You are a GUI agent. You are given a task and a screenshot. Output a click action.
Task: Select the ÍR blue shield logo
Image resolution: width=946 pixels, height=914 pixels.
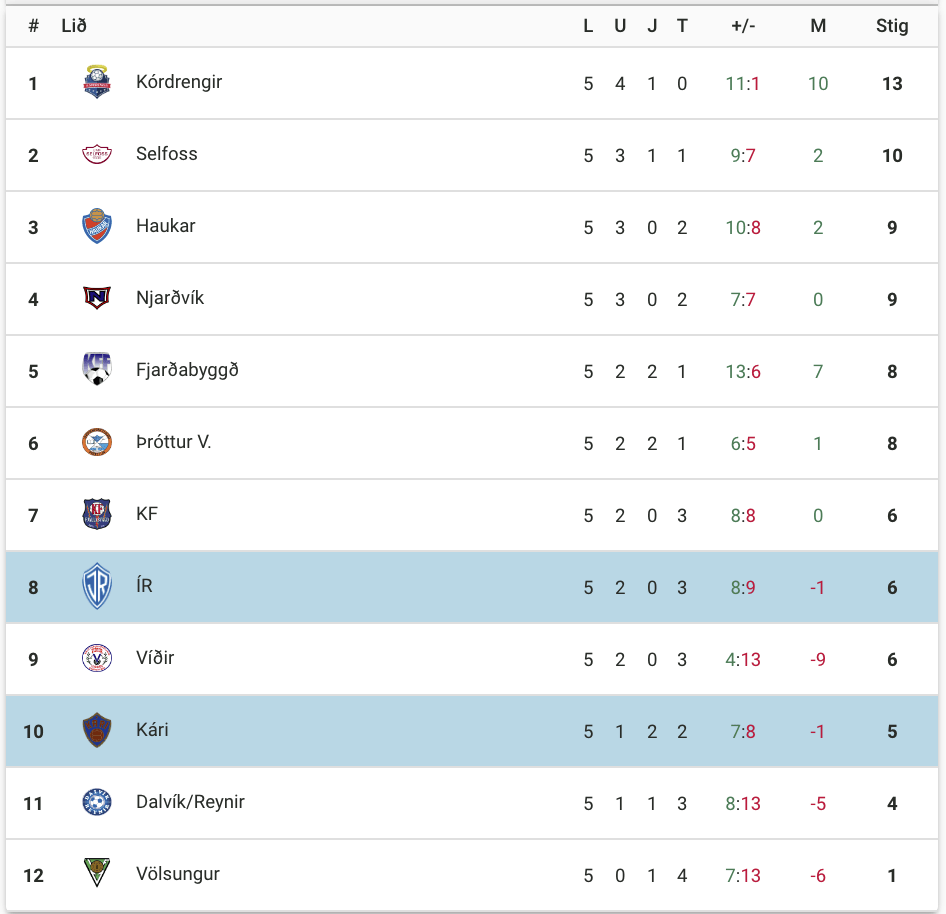[x=97, y=586]
